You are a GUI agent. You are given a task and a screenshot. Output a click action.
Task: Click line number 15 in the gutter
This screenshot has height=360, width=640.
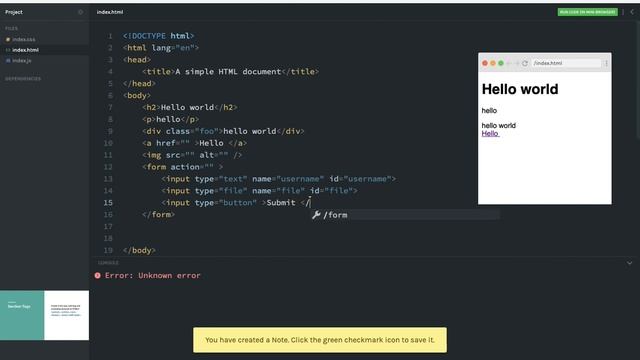[108, 202]
